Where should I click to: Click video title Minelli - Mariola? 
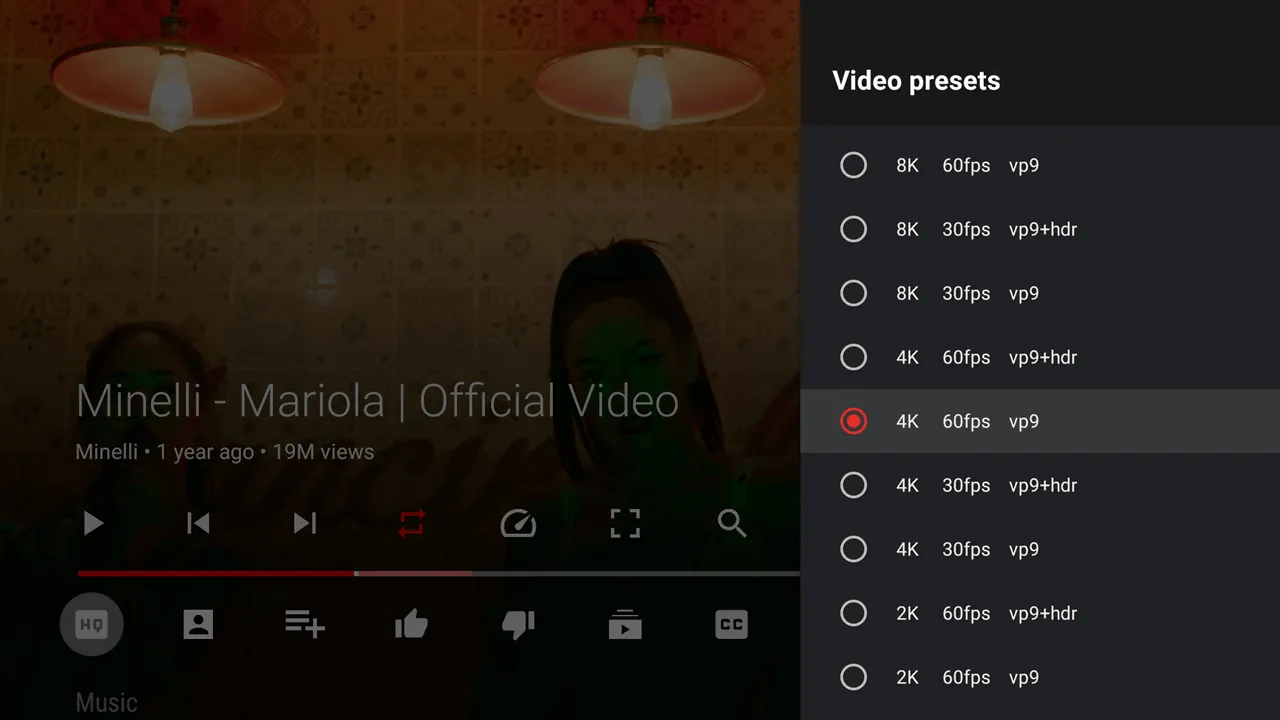point(377,401)
